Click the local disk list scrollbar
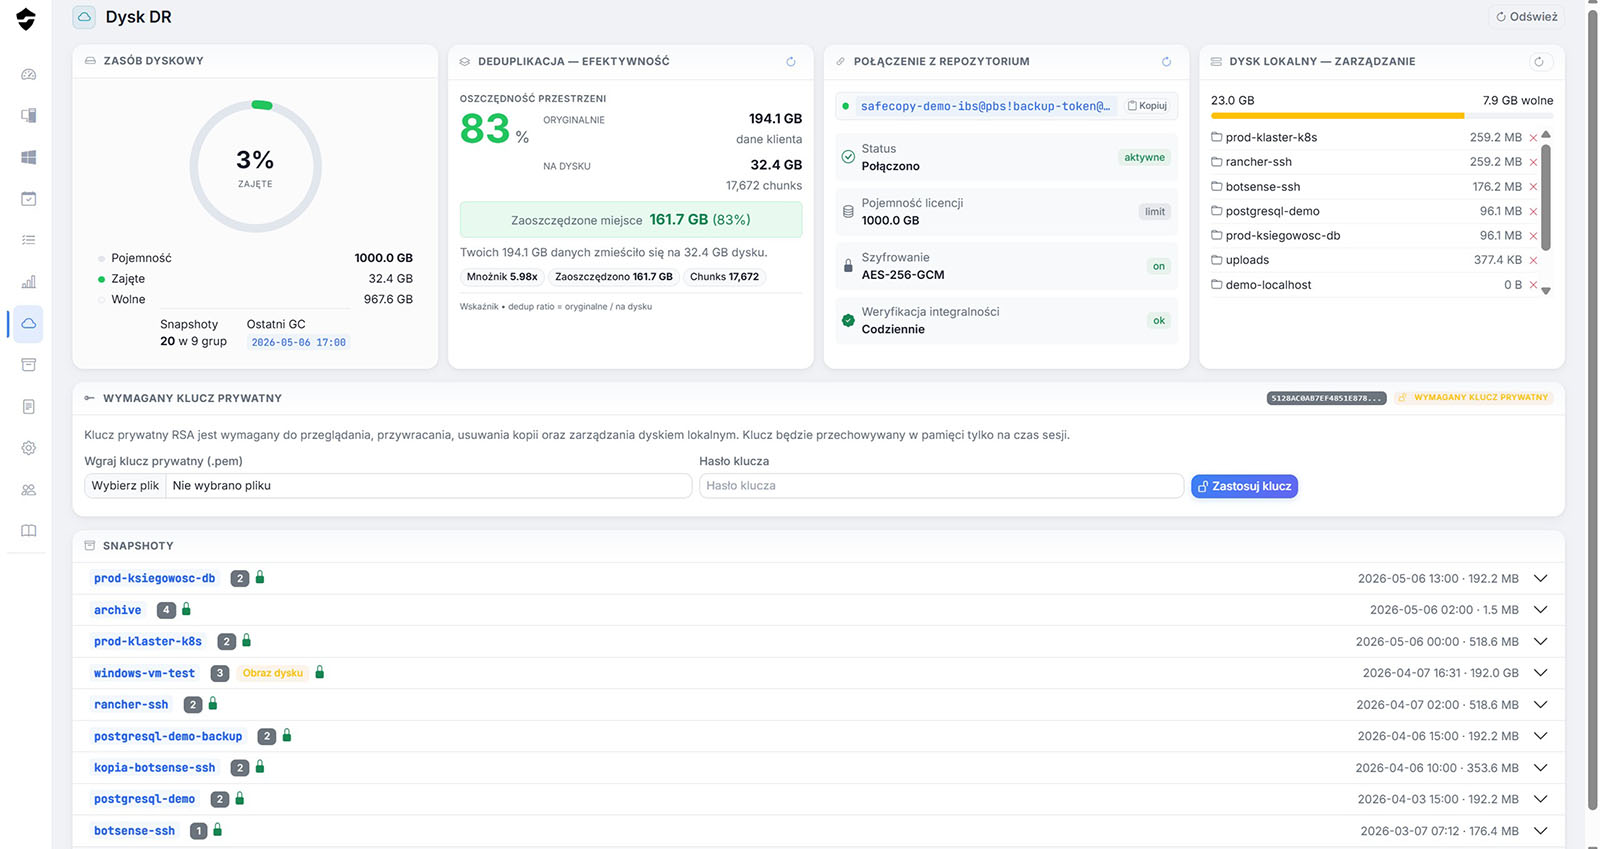The height and width of the screenshot is (849, 1600). [1546, 197]
